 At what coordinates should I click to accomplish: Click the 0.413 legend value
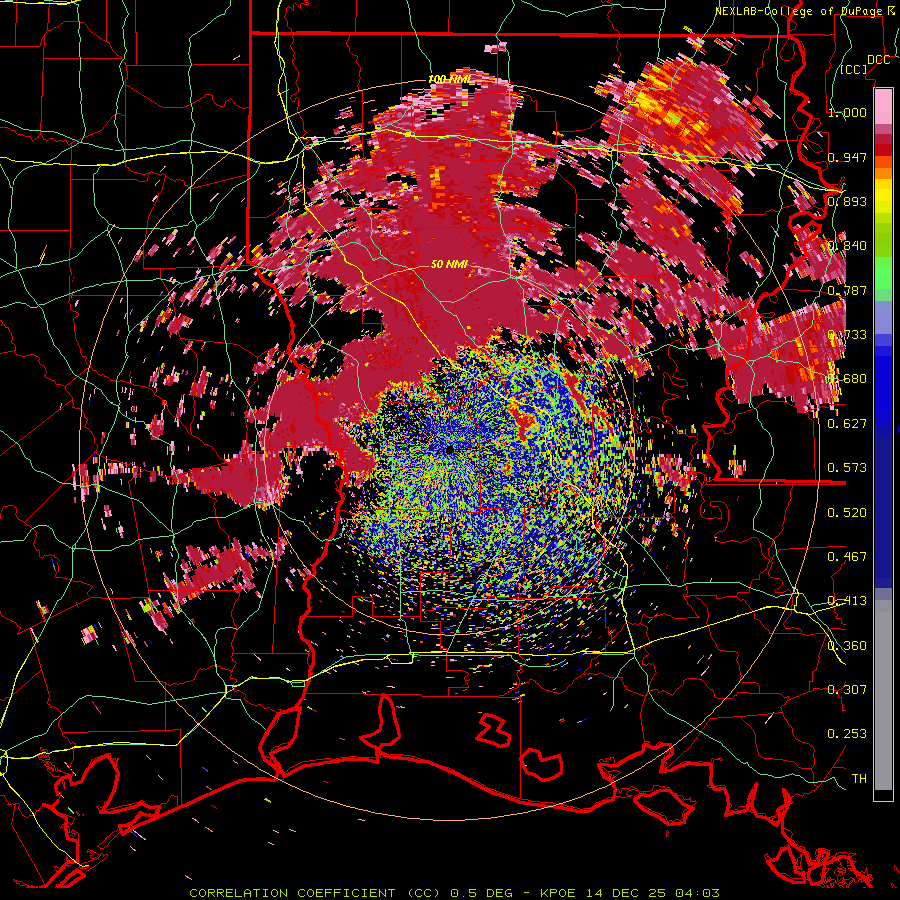(847, 601)
